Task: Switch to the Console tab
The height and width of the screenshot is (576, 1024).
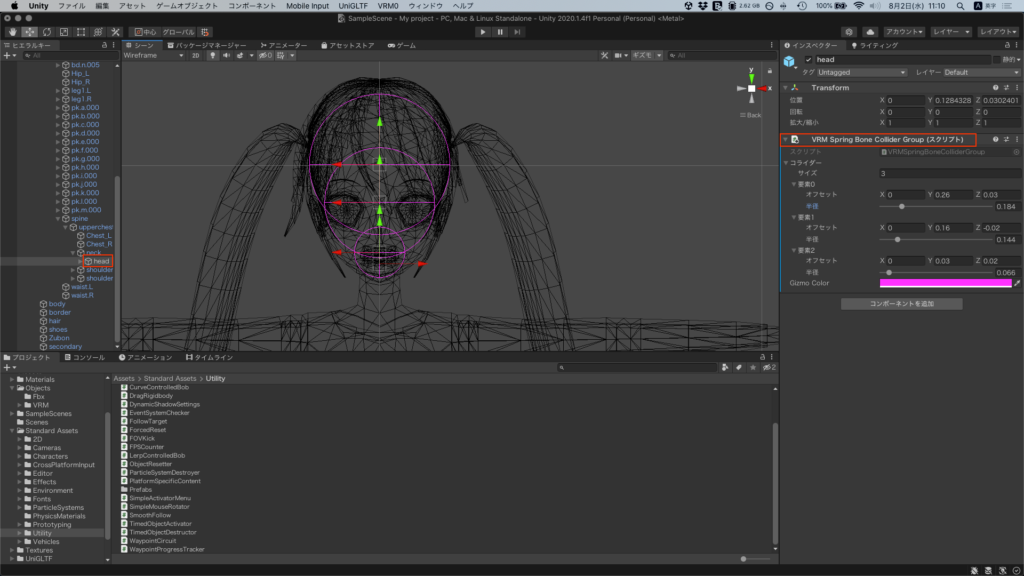Action: (84, 357)
